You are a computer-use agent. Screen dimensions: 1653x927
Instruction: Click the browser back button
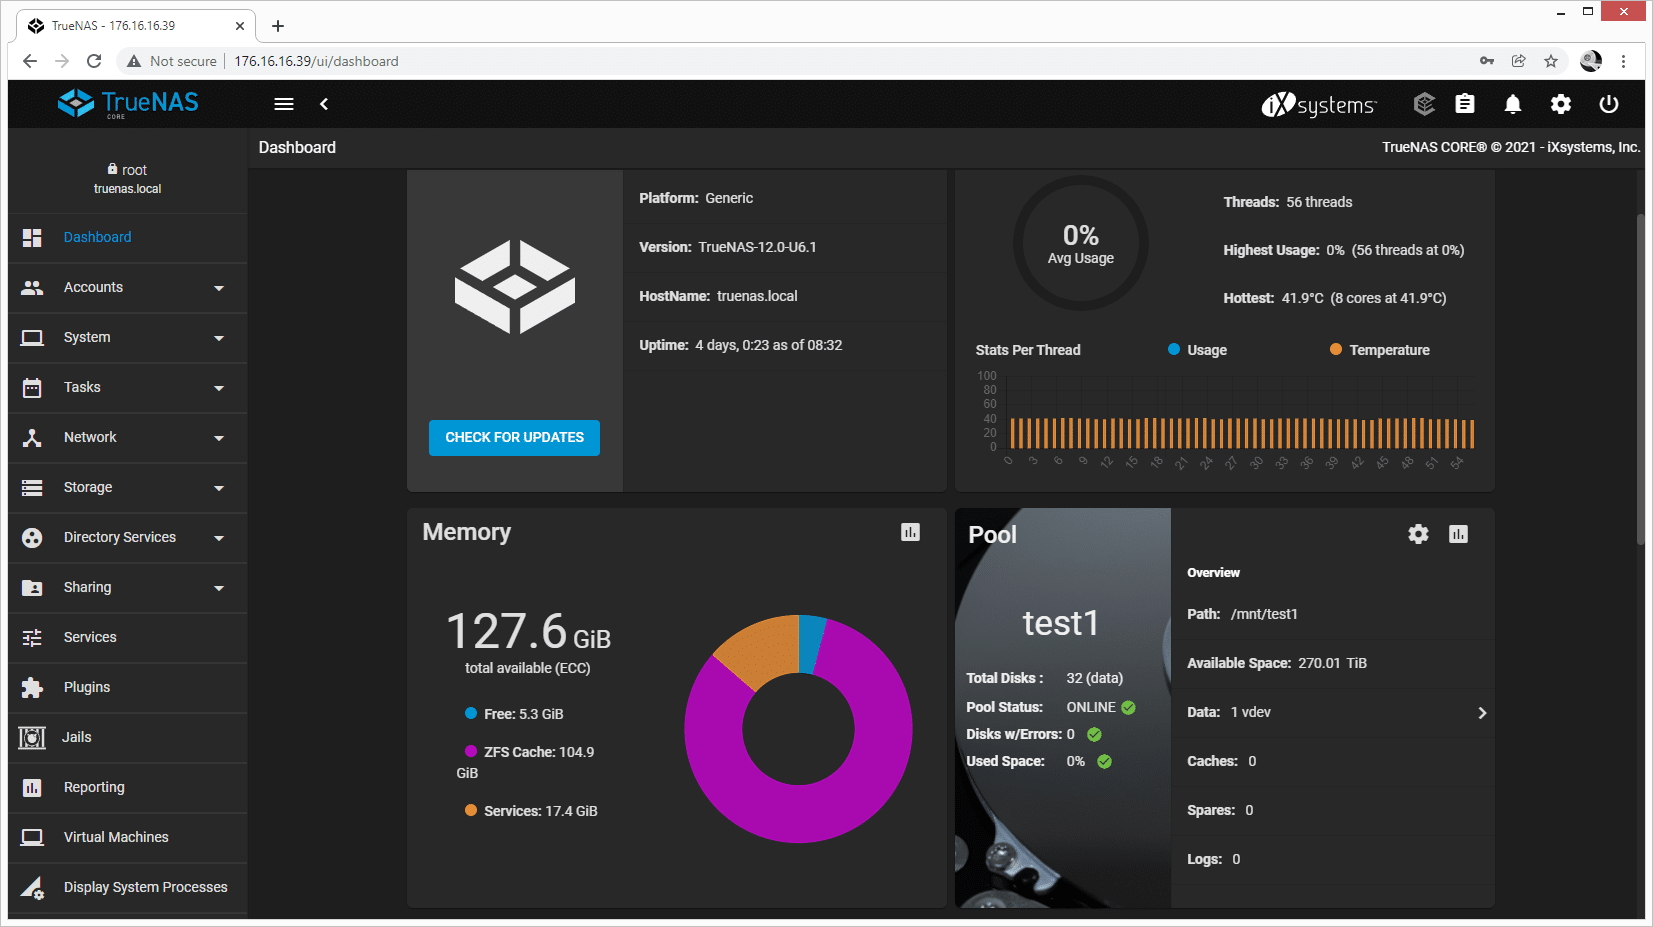(30, 61)
